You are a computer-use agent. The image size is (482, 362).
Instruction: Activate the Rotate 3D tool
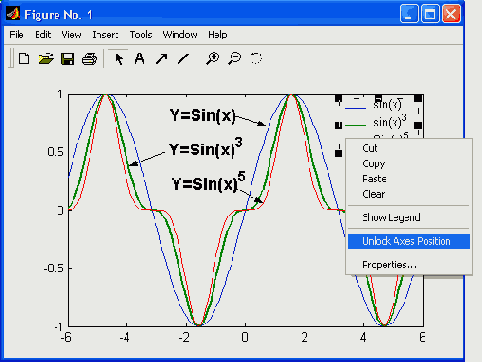pyautogui.click(x=256, y=58)
